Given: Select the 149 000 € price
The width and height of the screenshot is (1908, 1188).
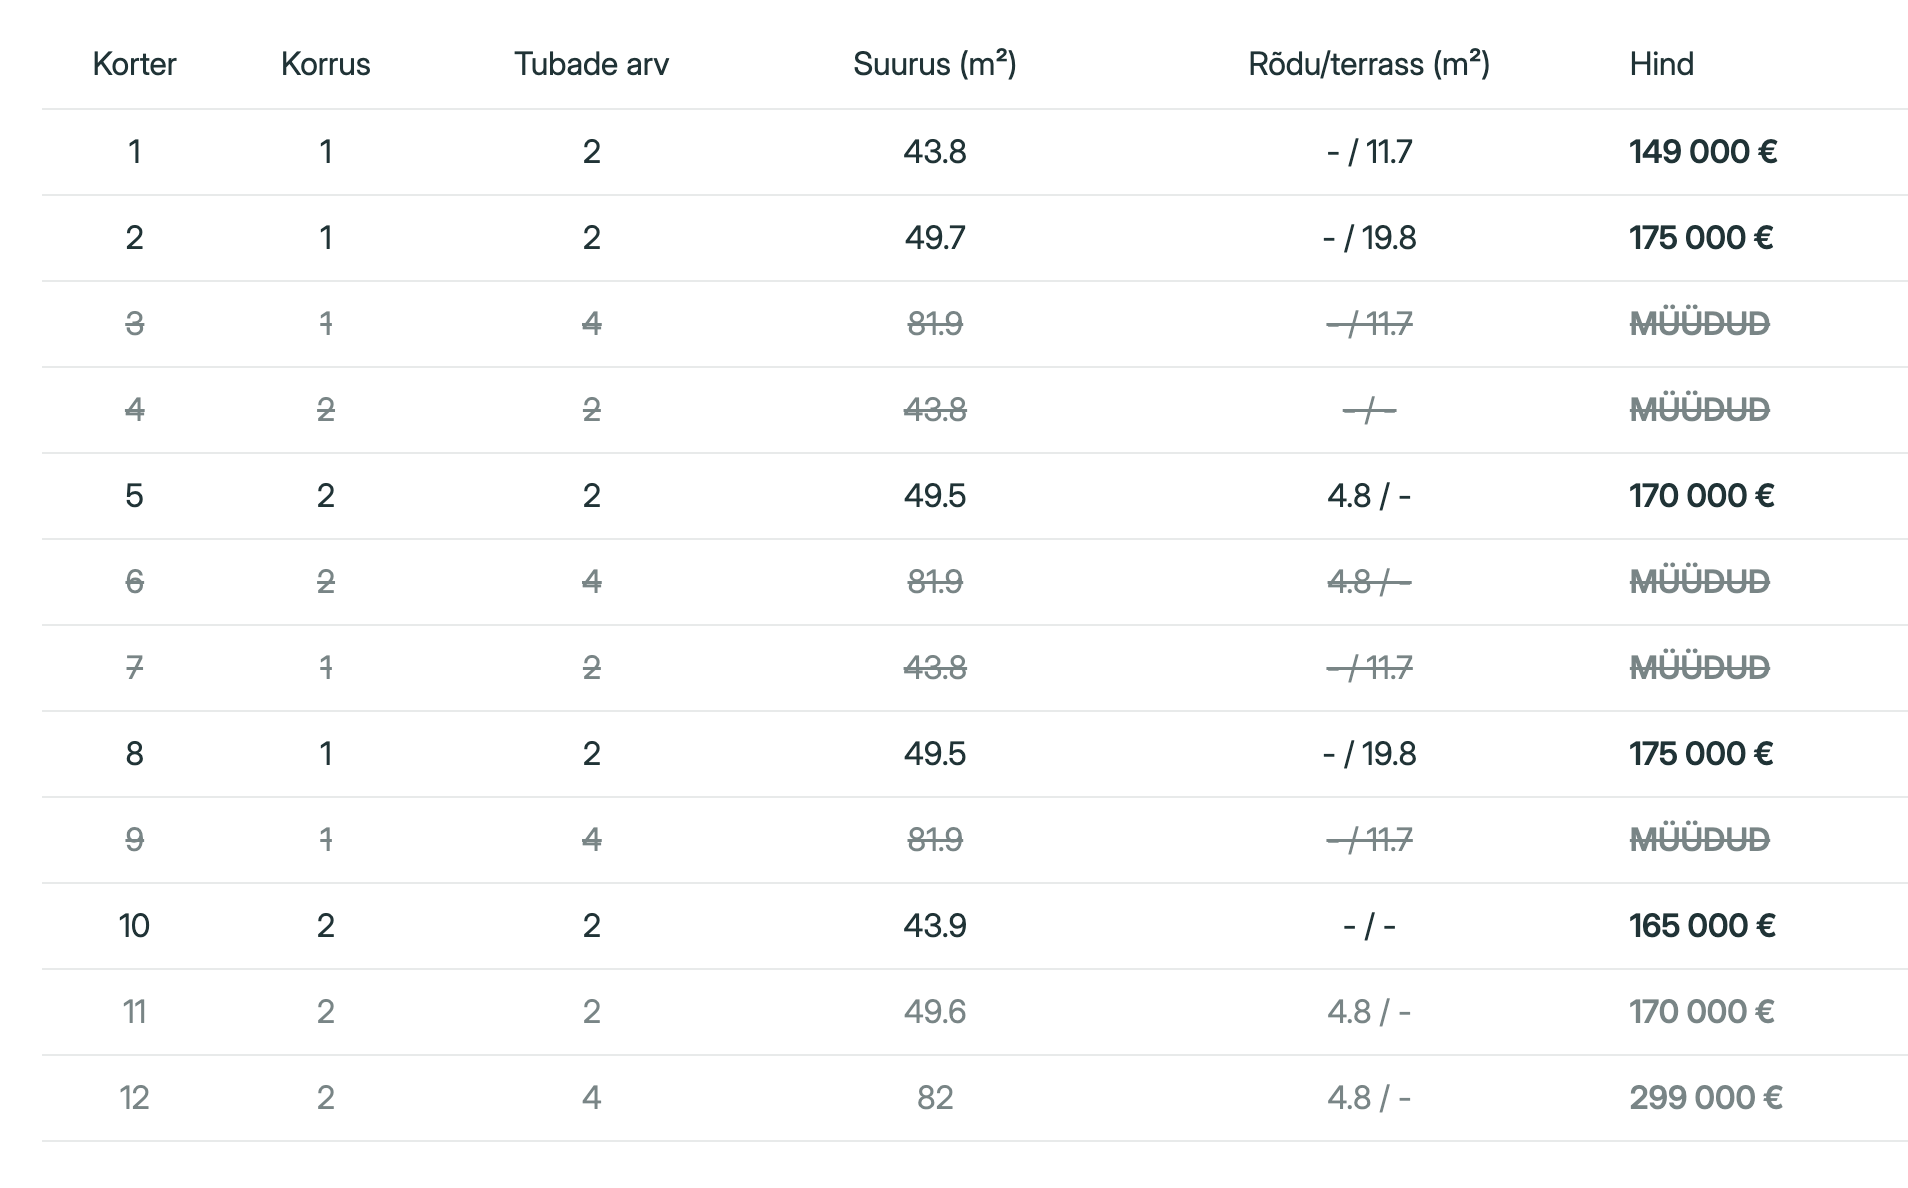Looking at the screenshot, I should click(x=1702, y=152).
